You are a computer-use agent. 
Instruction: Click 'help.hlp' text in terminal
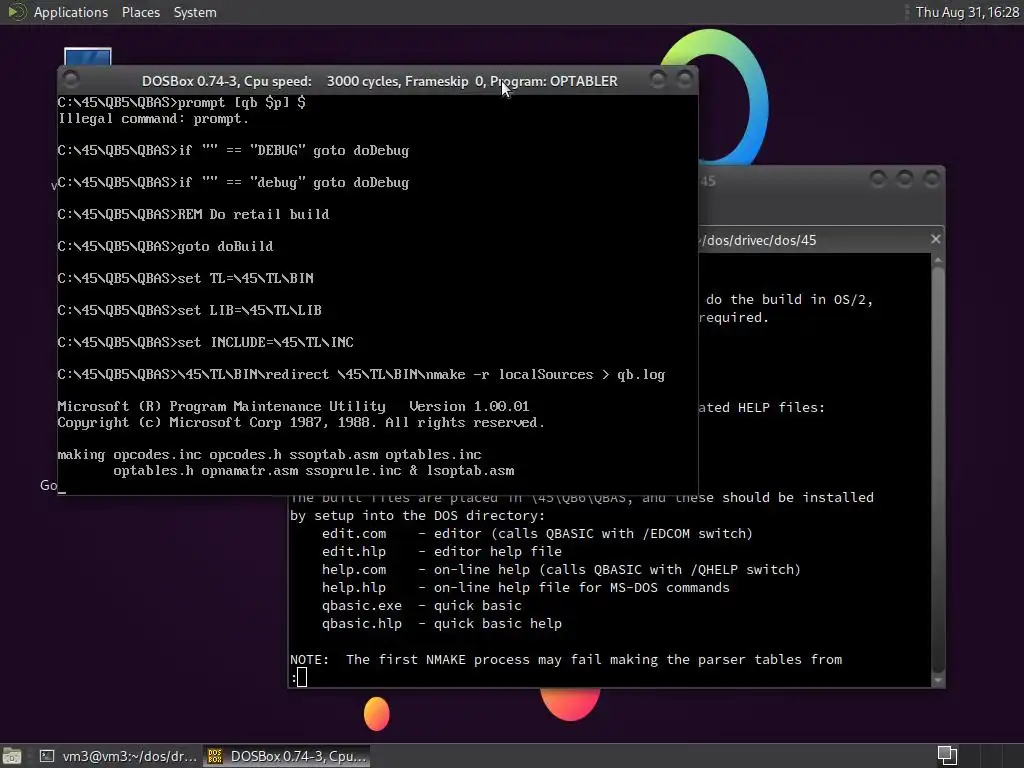(x=354, y=588)
